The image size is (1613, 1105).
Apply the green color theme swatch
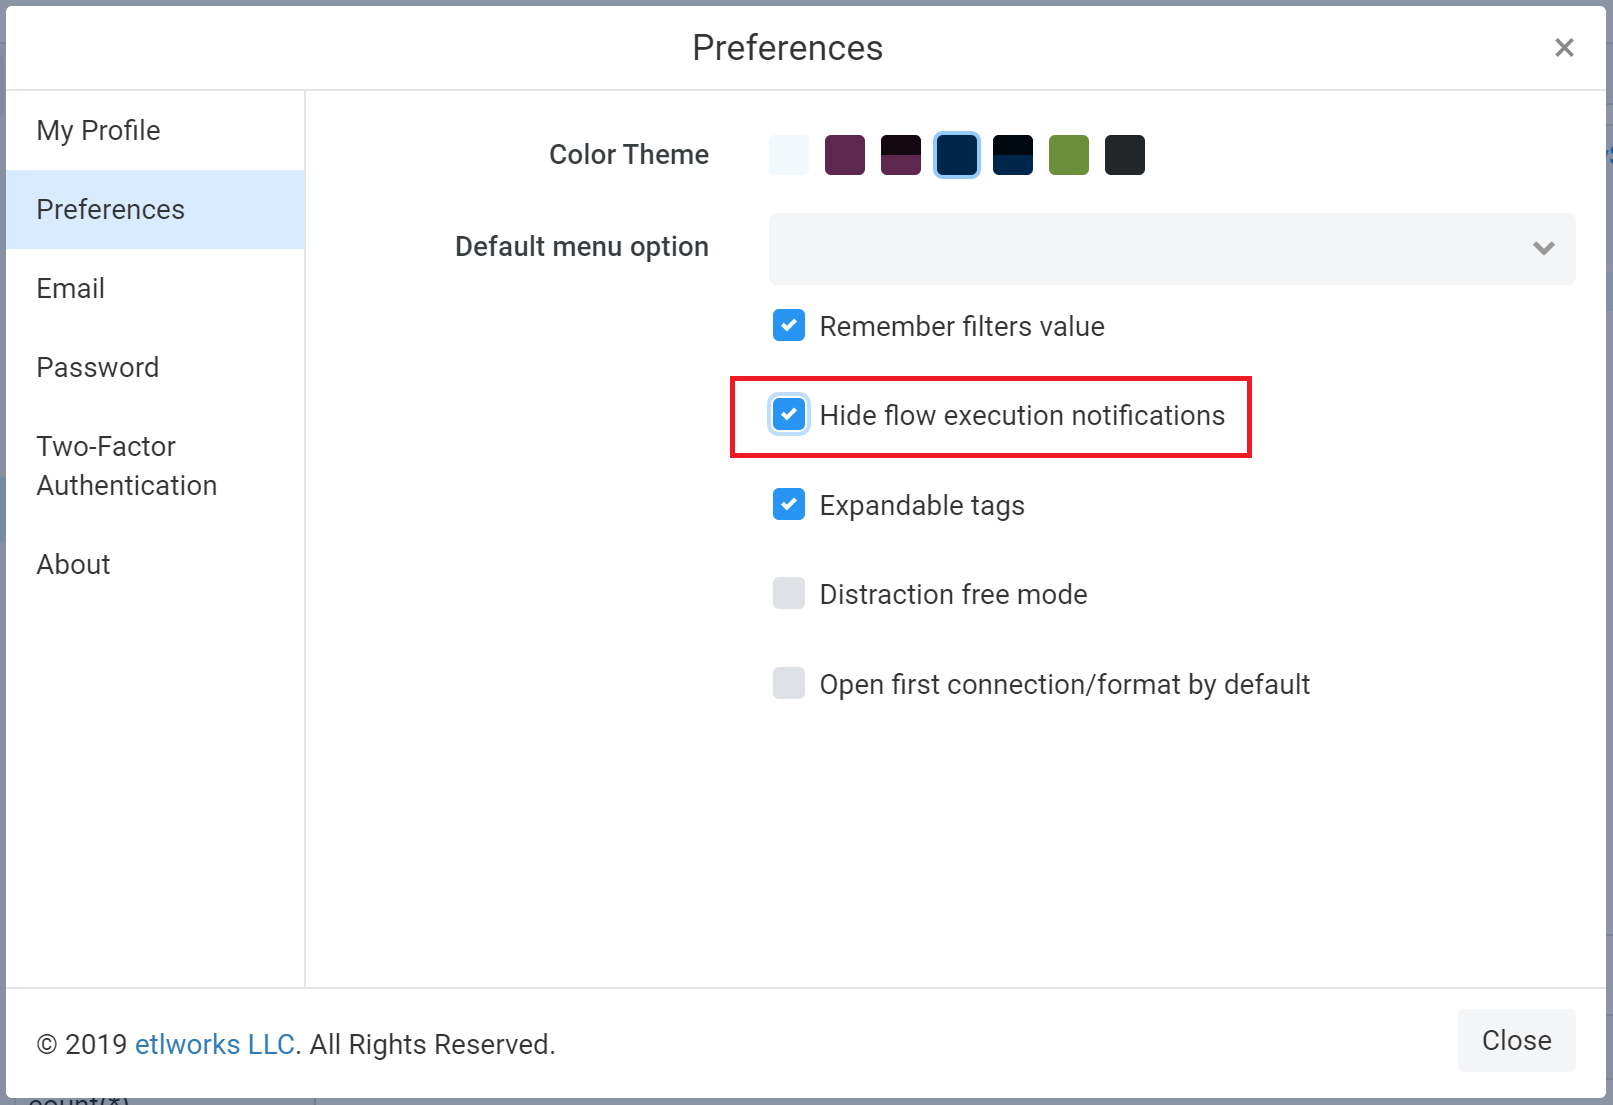pyautogui.click(x=1069, y=155)
